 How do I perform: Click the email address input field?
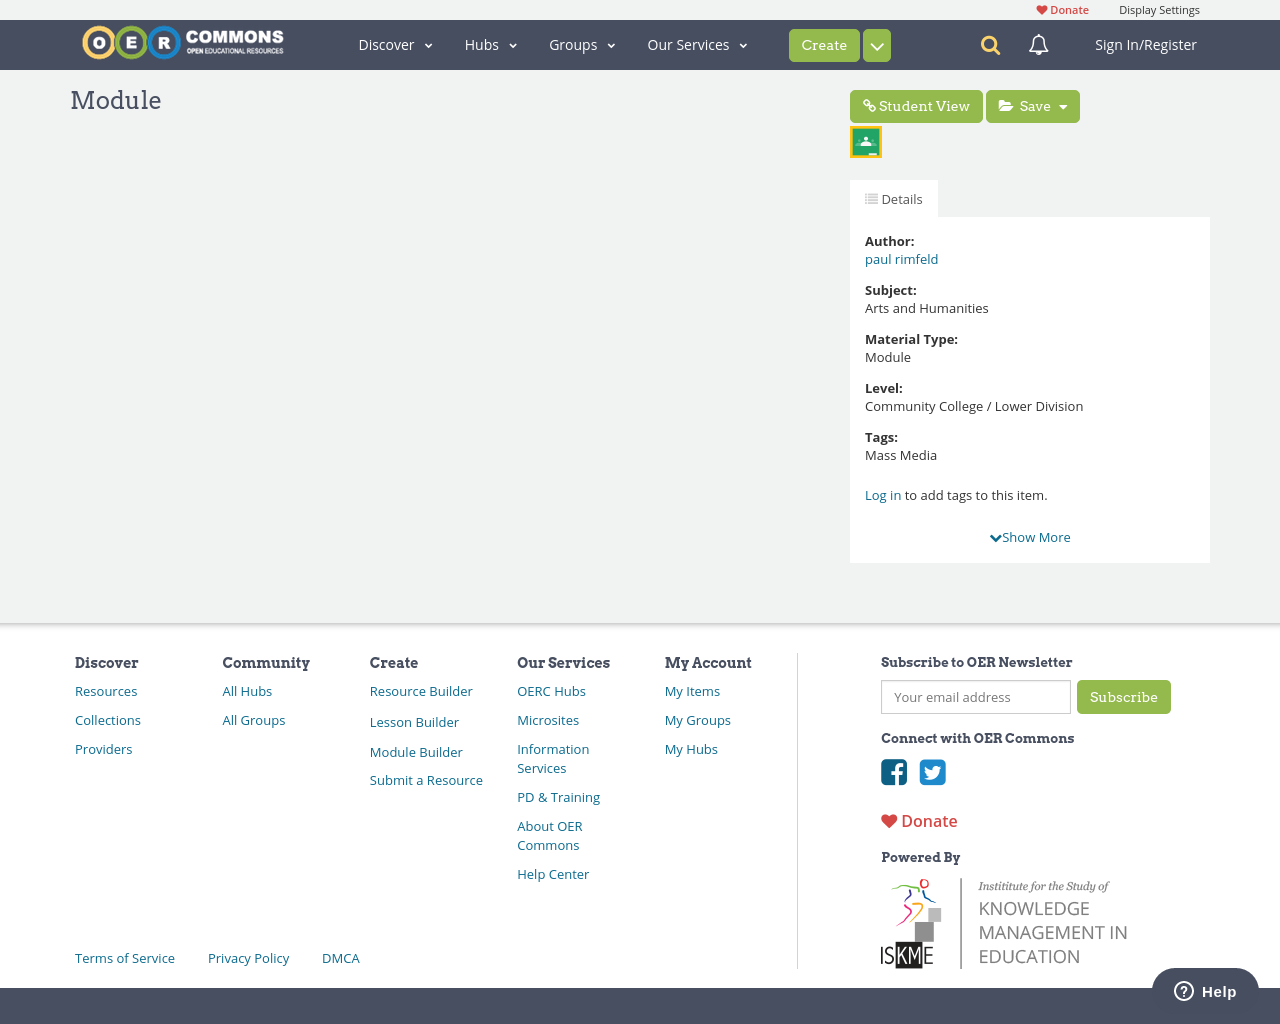coord(976,697)
